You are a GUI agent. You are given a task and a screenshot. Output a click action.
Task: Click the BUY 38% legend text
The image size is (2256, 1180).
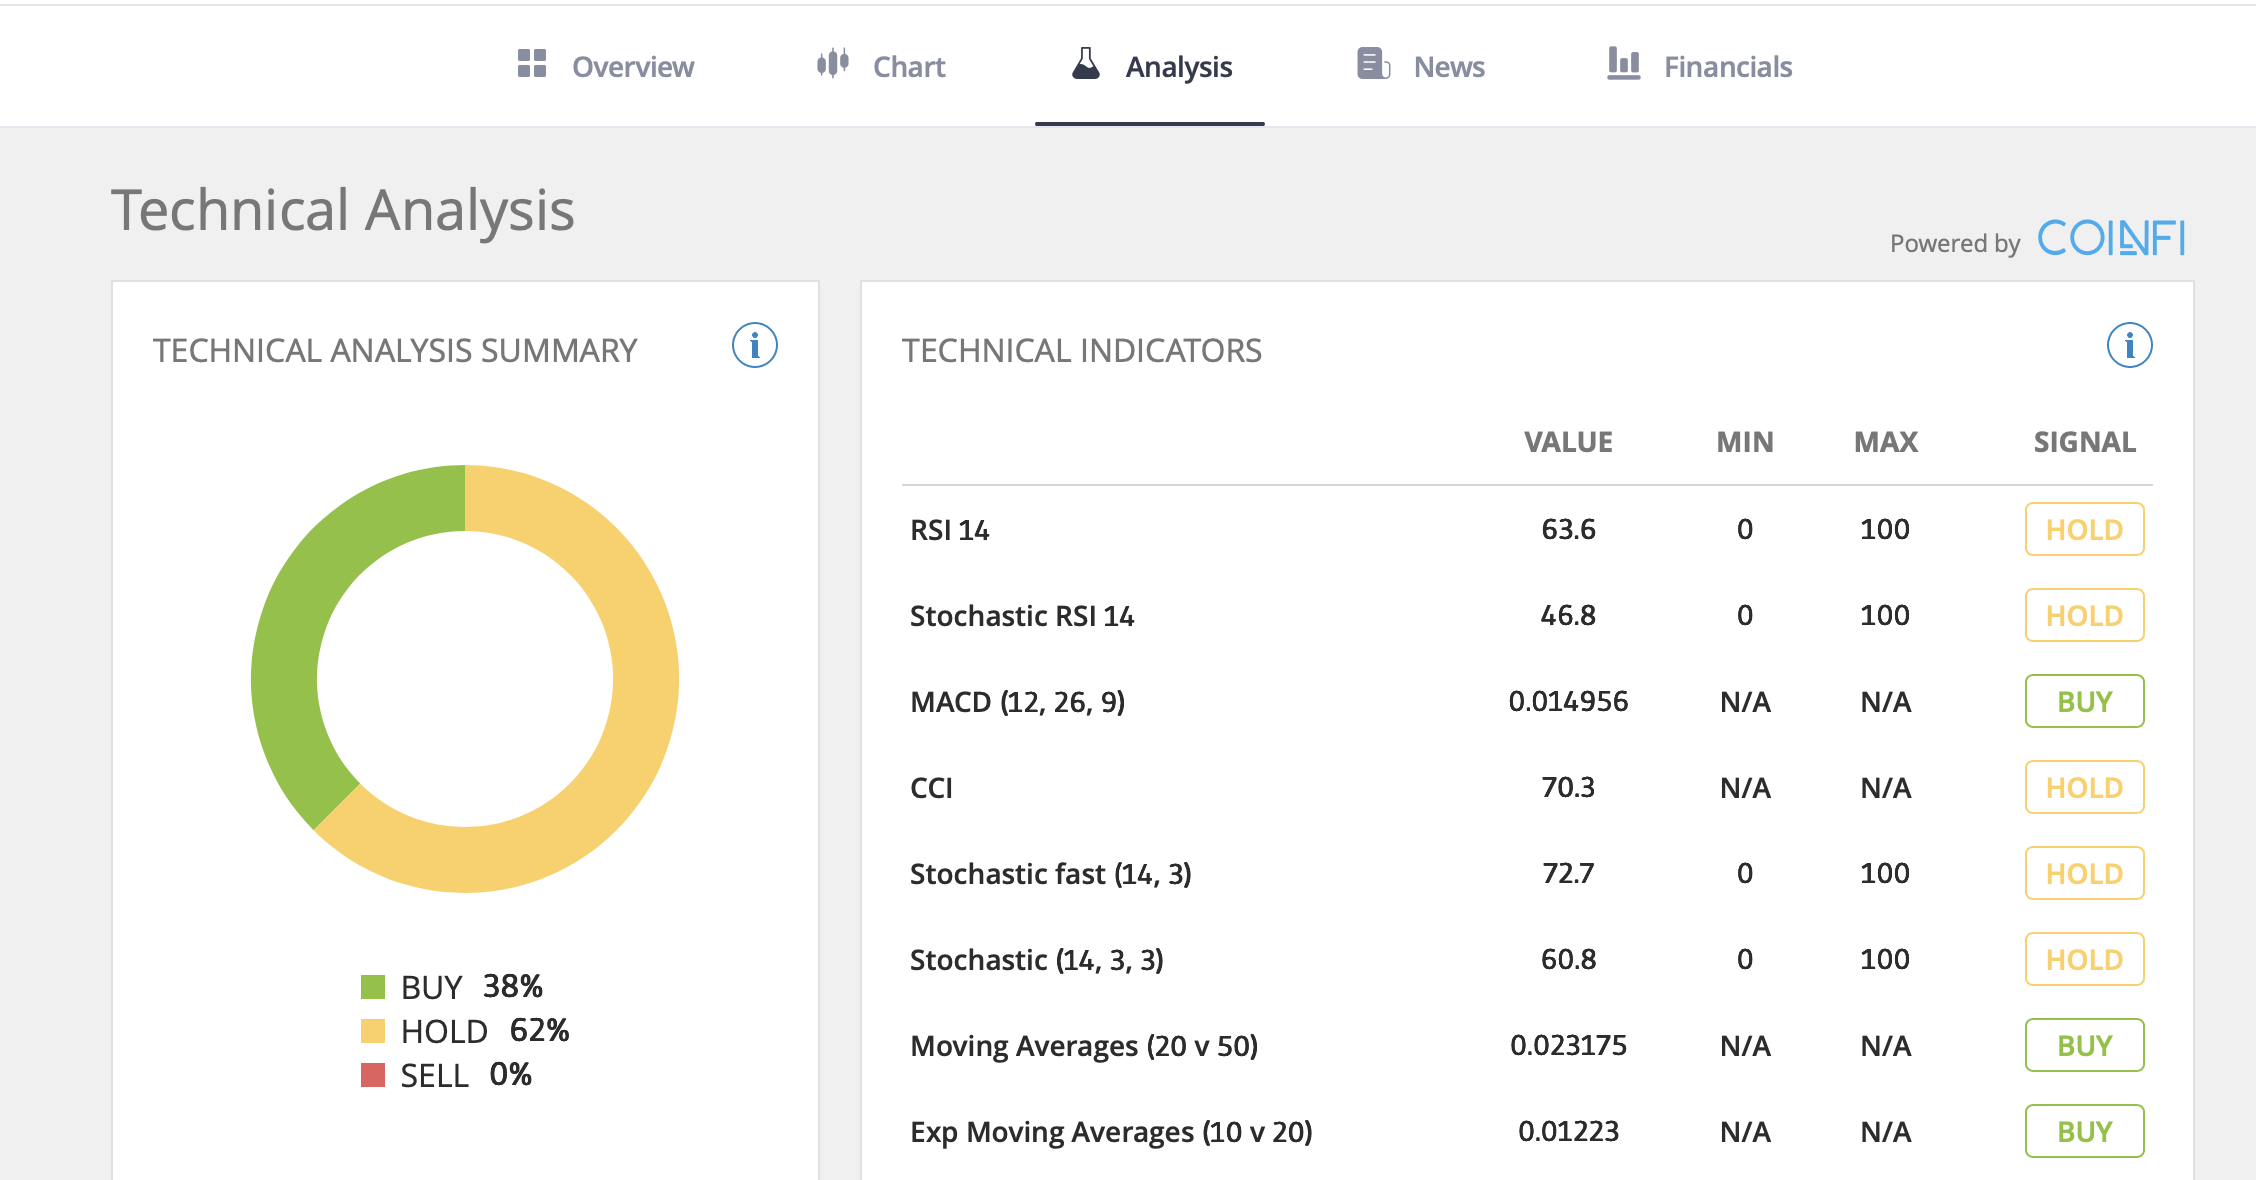(x=471, y=987)
